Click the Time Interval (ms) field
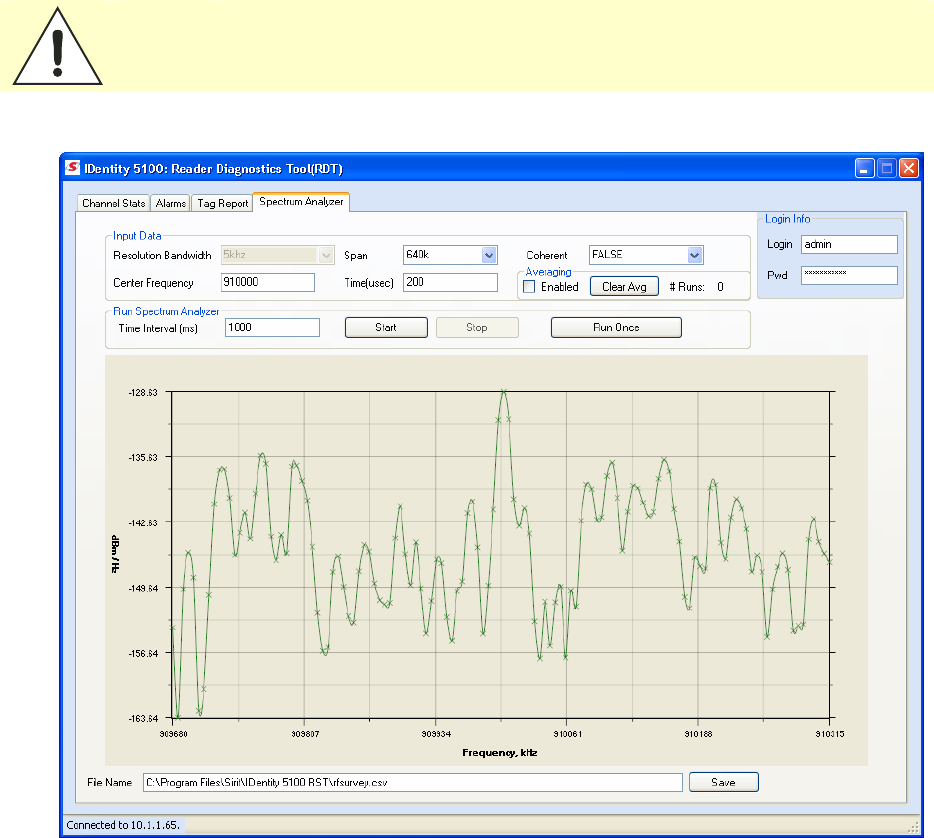The height and width of the screenshot is (838, 934). (x=272, y=328)
